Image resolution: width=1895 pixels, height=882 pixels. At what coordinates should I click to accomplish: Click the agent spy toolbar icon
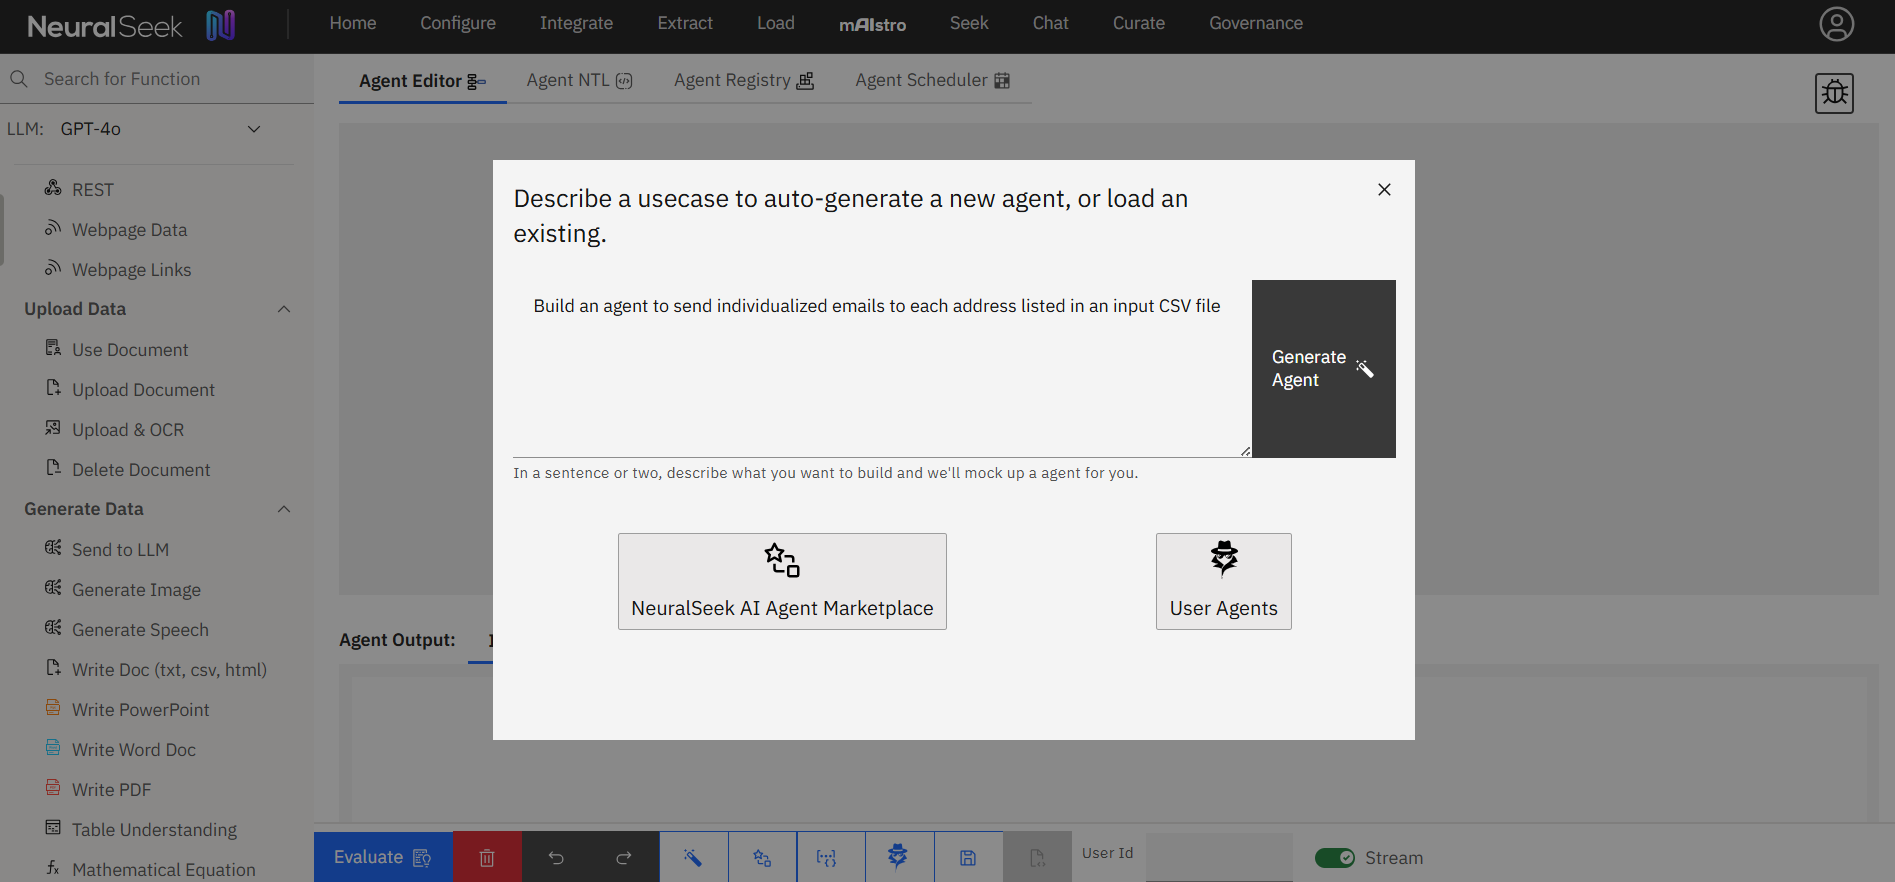click(x=898, y=857)
